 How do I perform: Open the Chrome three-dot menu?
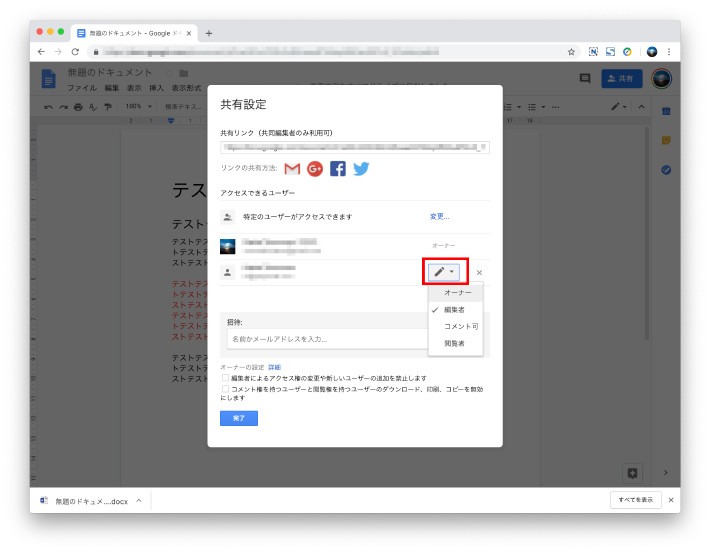pos(669,52)
